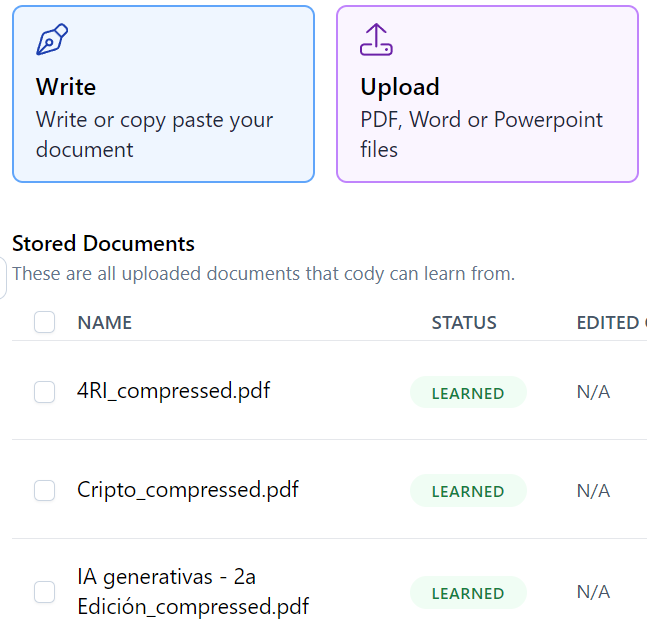Screen dimensions: 647x639
Task: Sort documents by STATUS column header
Action: pyautogui.click(x=464, y=323)
